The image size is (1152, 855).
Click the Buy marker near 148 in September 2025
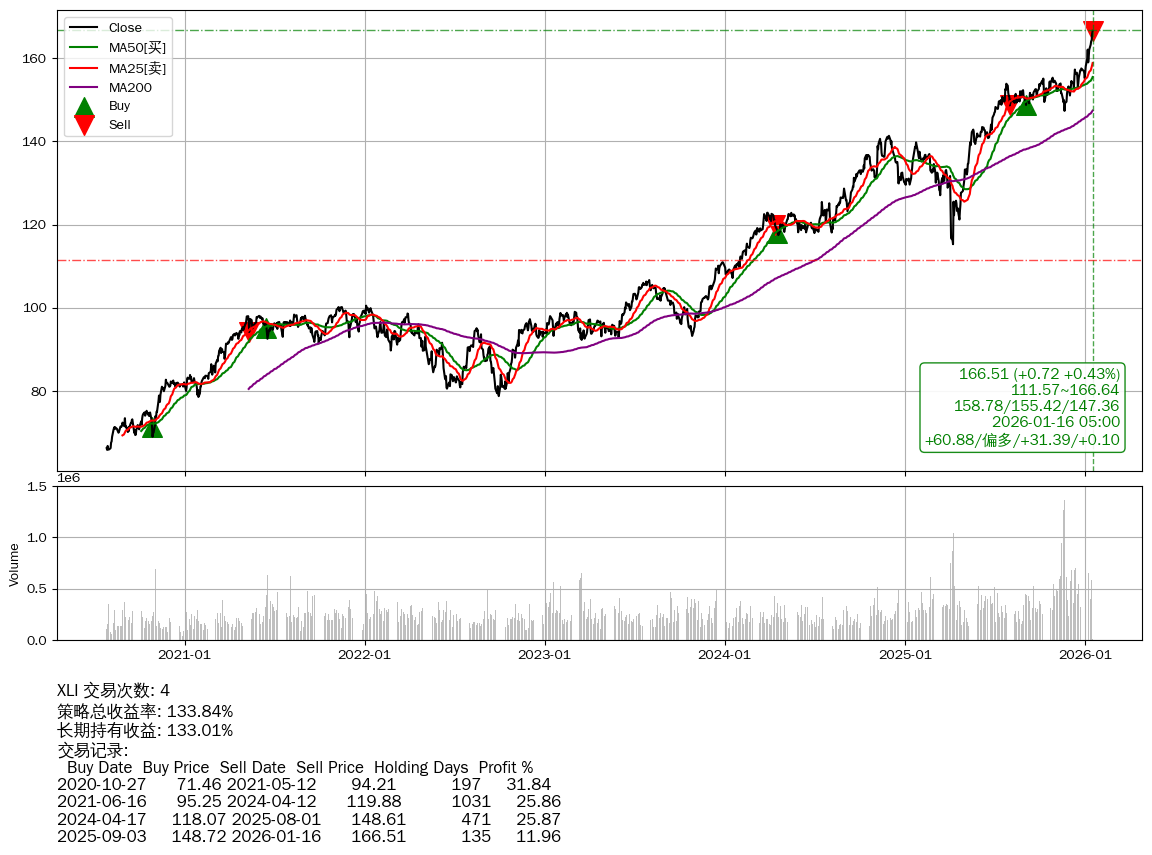(1026, 106)
